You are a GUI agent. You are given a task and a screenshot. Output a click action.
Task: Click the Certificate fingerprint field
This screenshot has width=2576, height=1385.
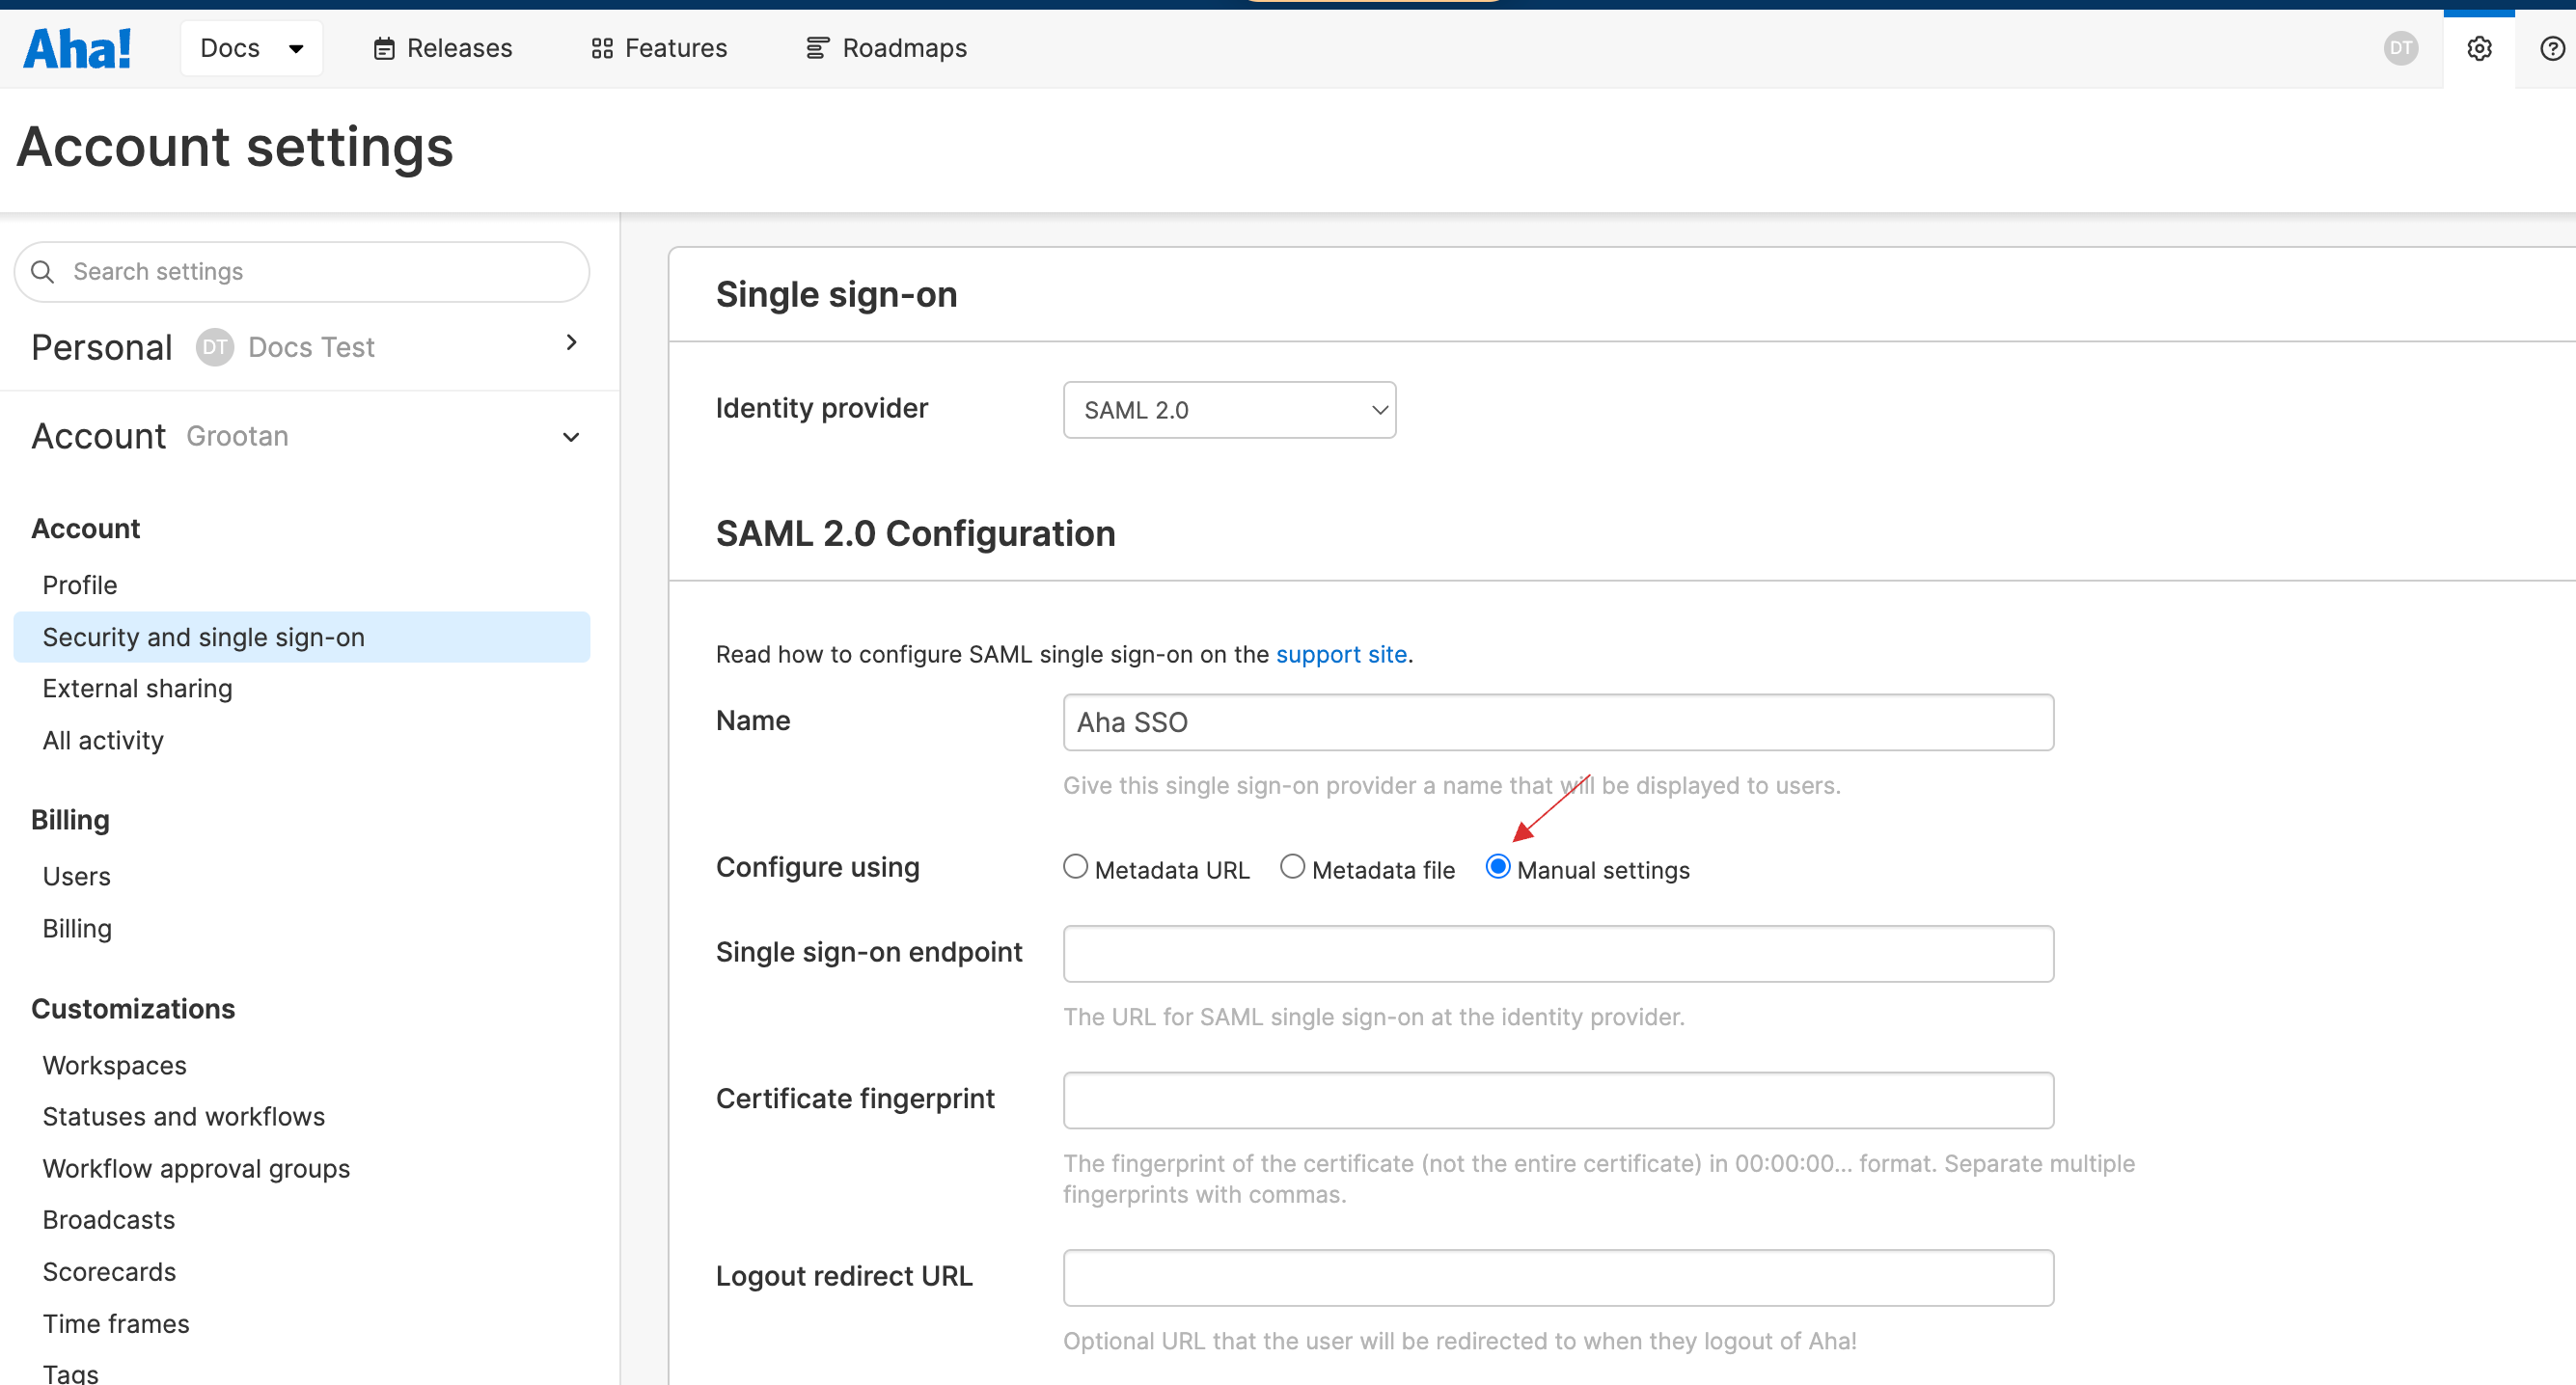tap(1558, 1100)
